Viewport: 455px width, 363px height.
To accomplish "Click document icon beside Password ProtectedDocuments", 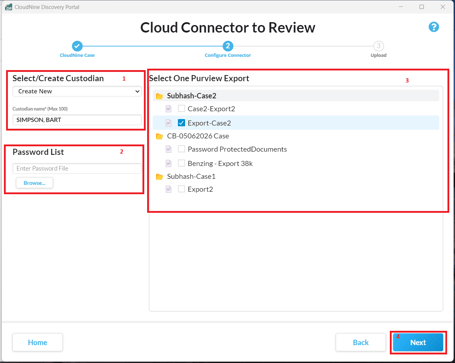I will [169, 149].
